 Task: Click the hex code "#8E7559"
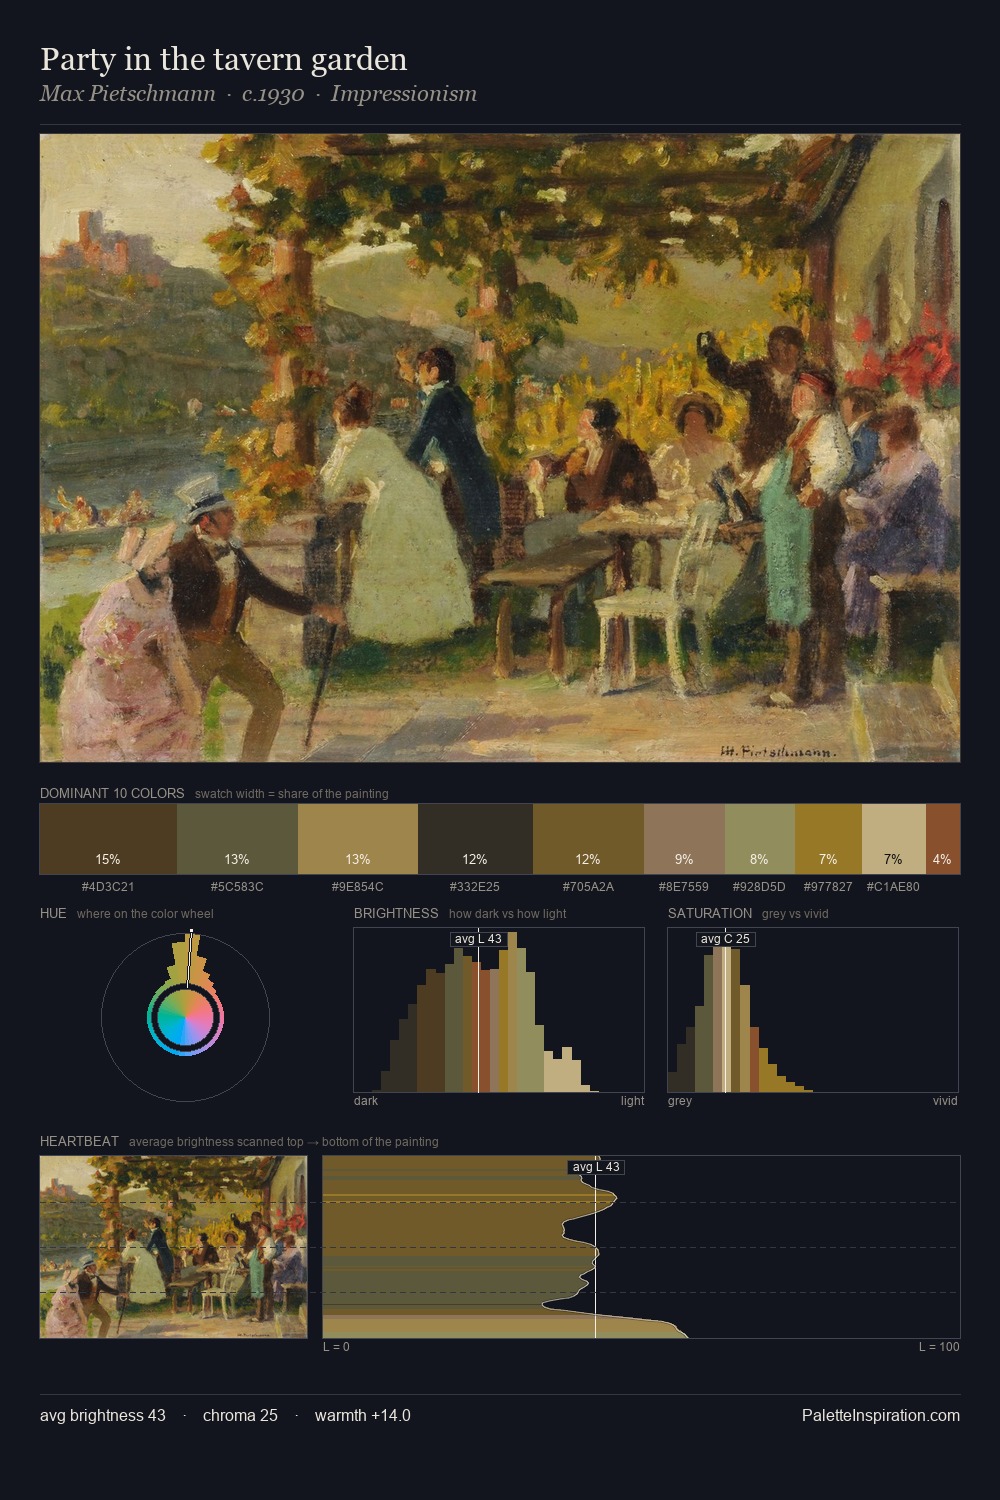(684, 887)
